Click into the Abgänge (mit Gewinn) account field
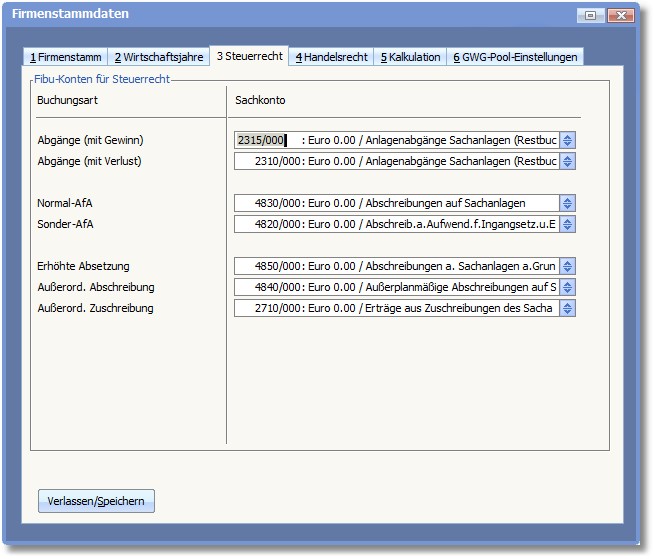Screen dimensions: 654x559 (396, 141)
